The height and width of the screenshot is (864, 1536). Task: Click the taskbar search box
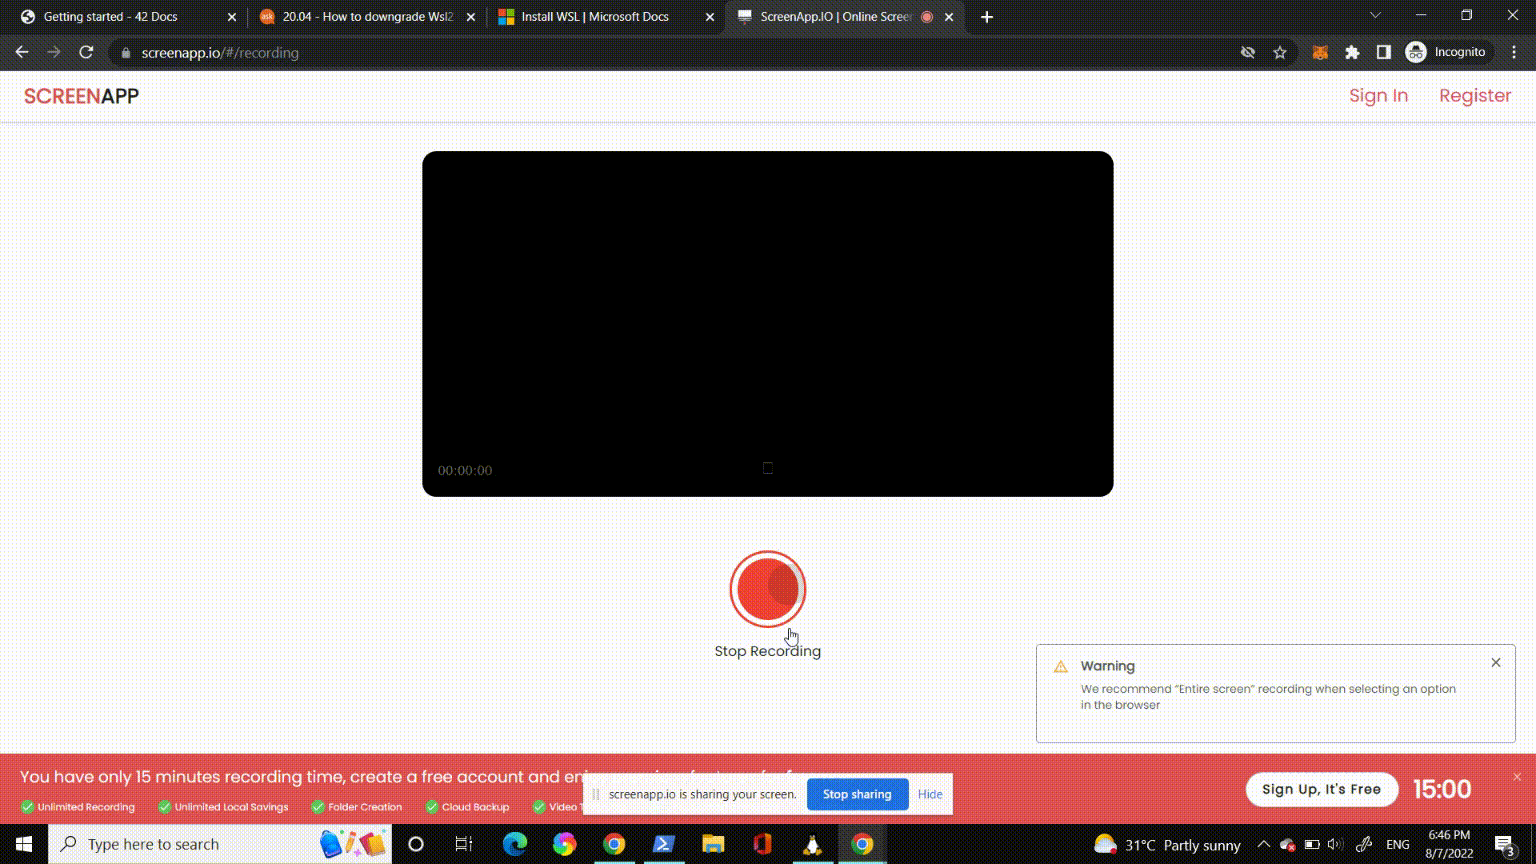coord(220,844)
